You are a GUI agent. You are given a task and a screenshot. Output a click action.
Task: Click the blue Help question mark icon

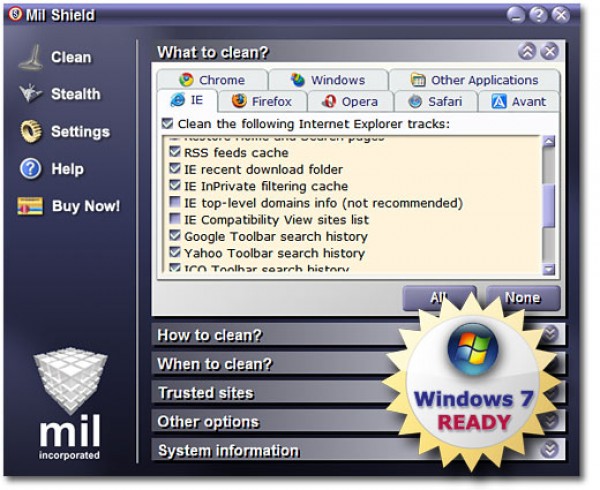31,168
